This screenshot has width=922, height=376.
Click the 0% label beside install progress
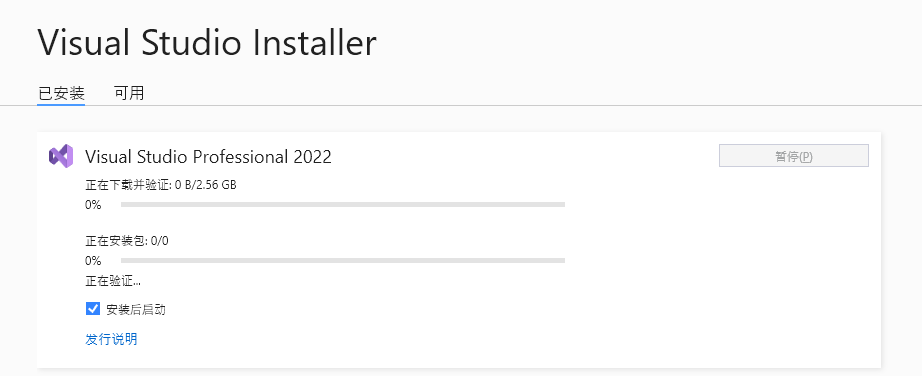[x=93, y=261]
